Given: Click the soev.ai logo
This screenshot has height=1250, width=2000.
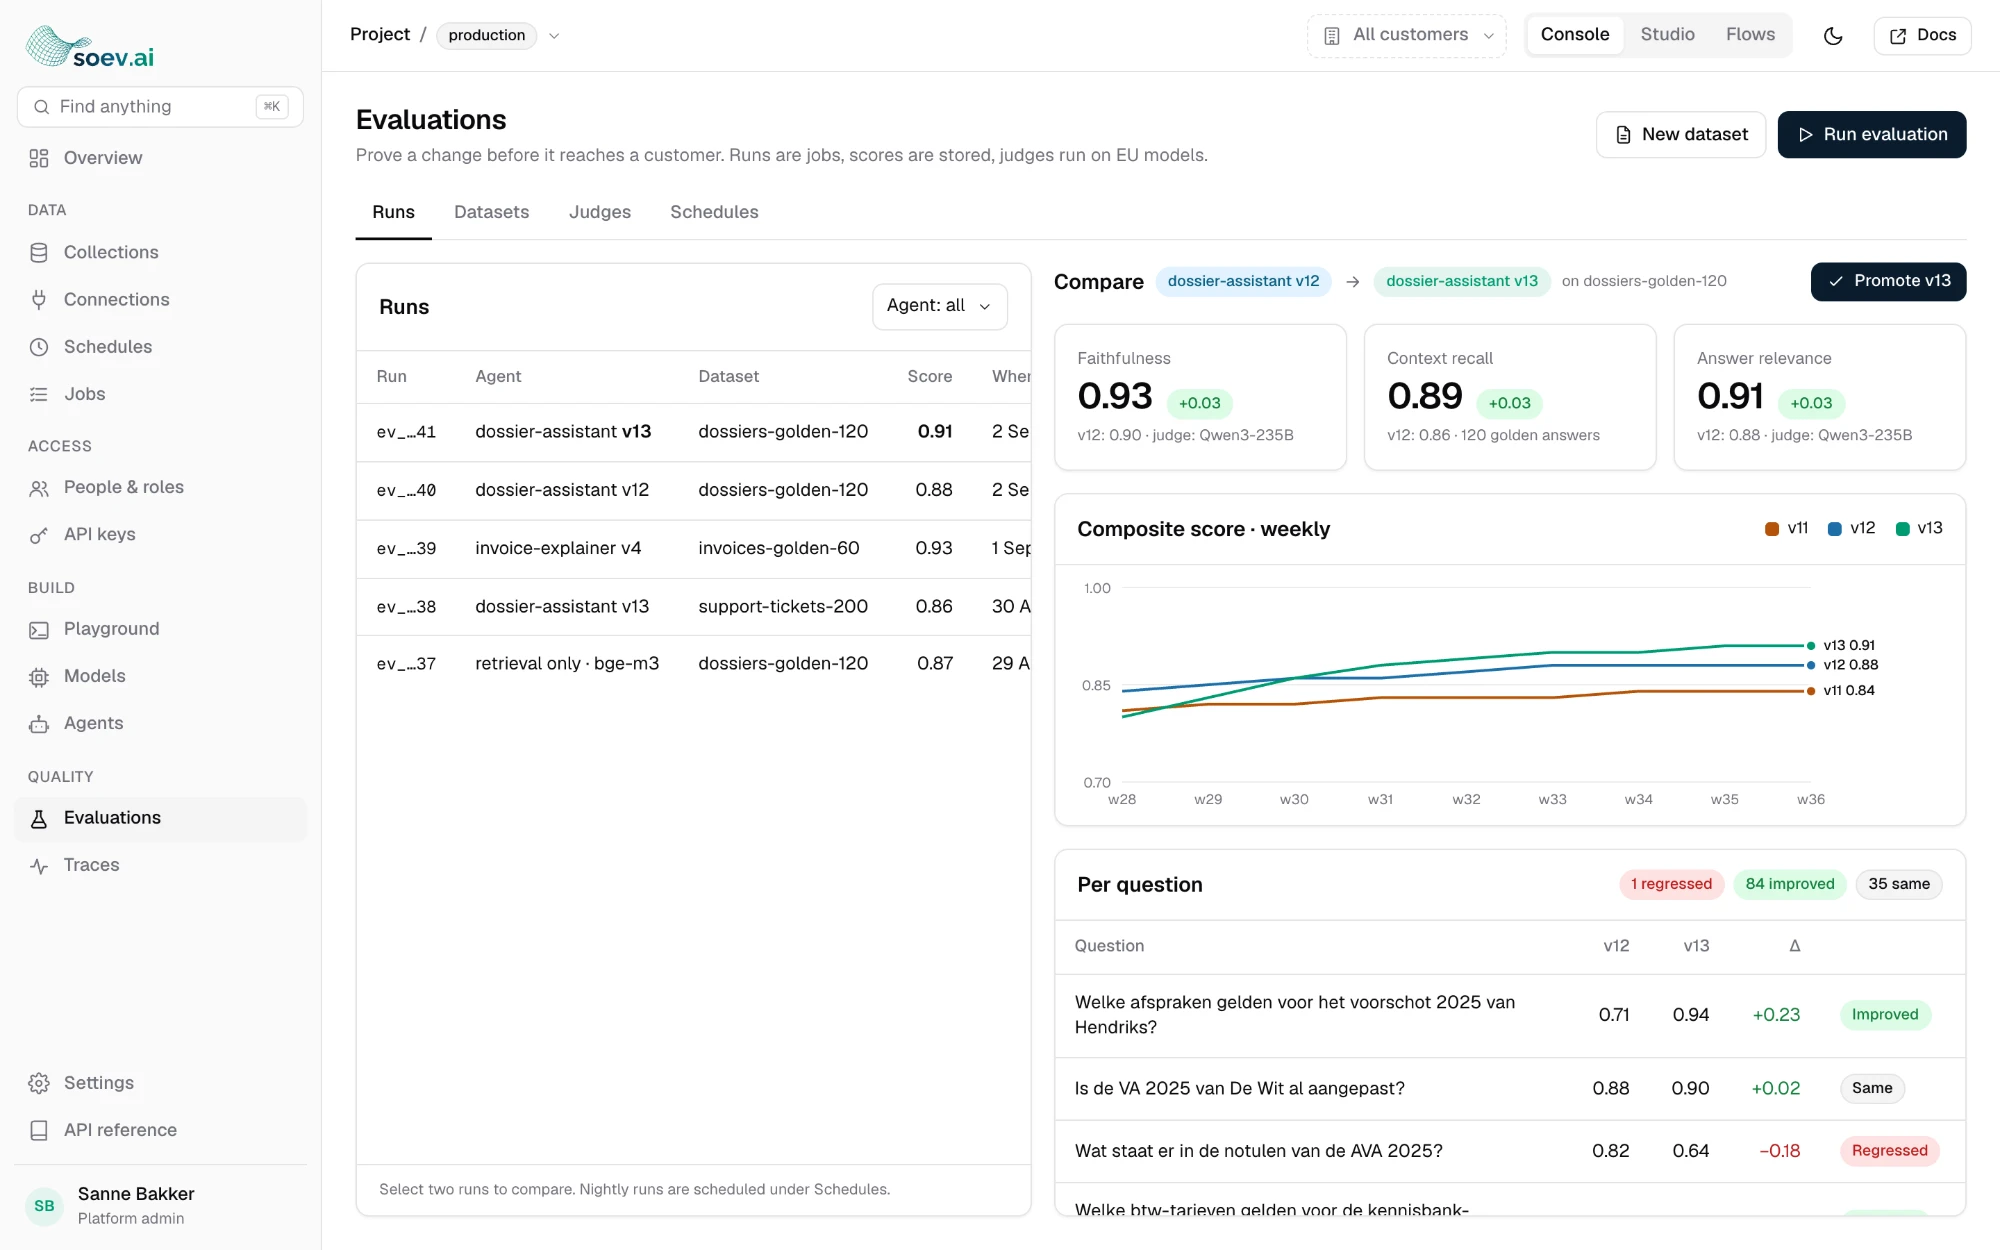Looking at the screenshot, I should [90, 47].
